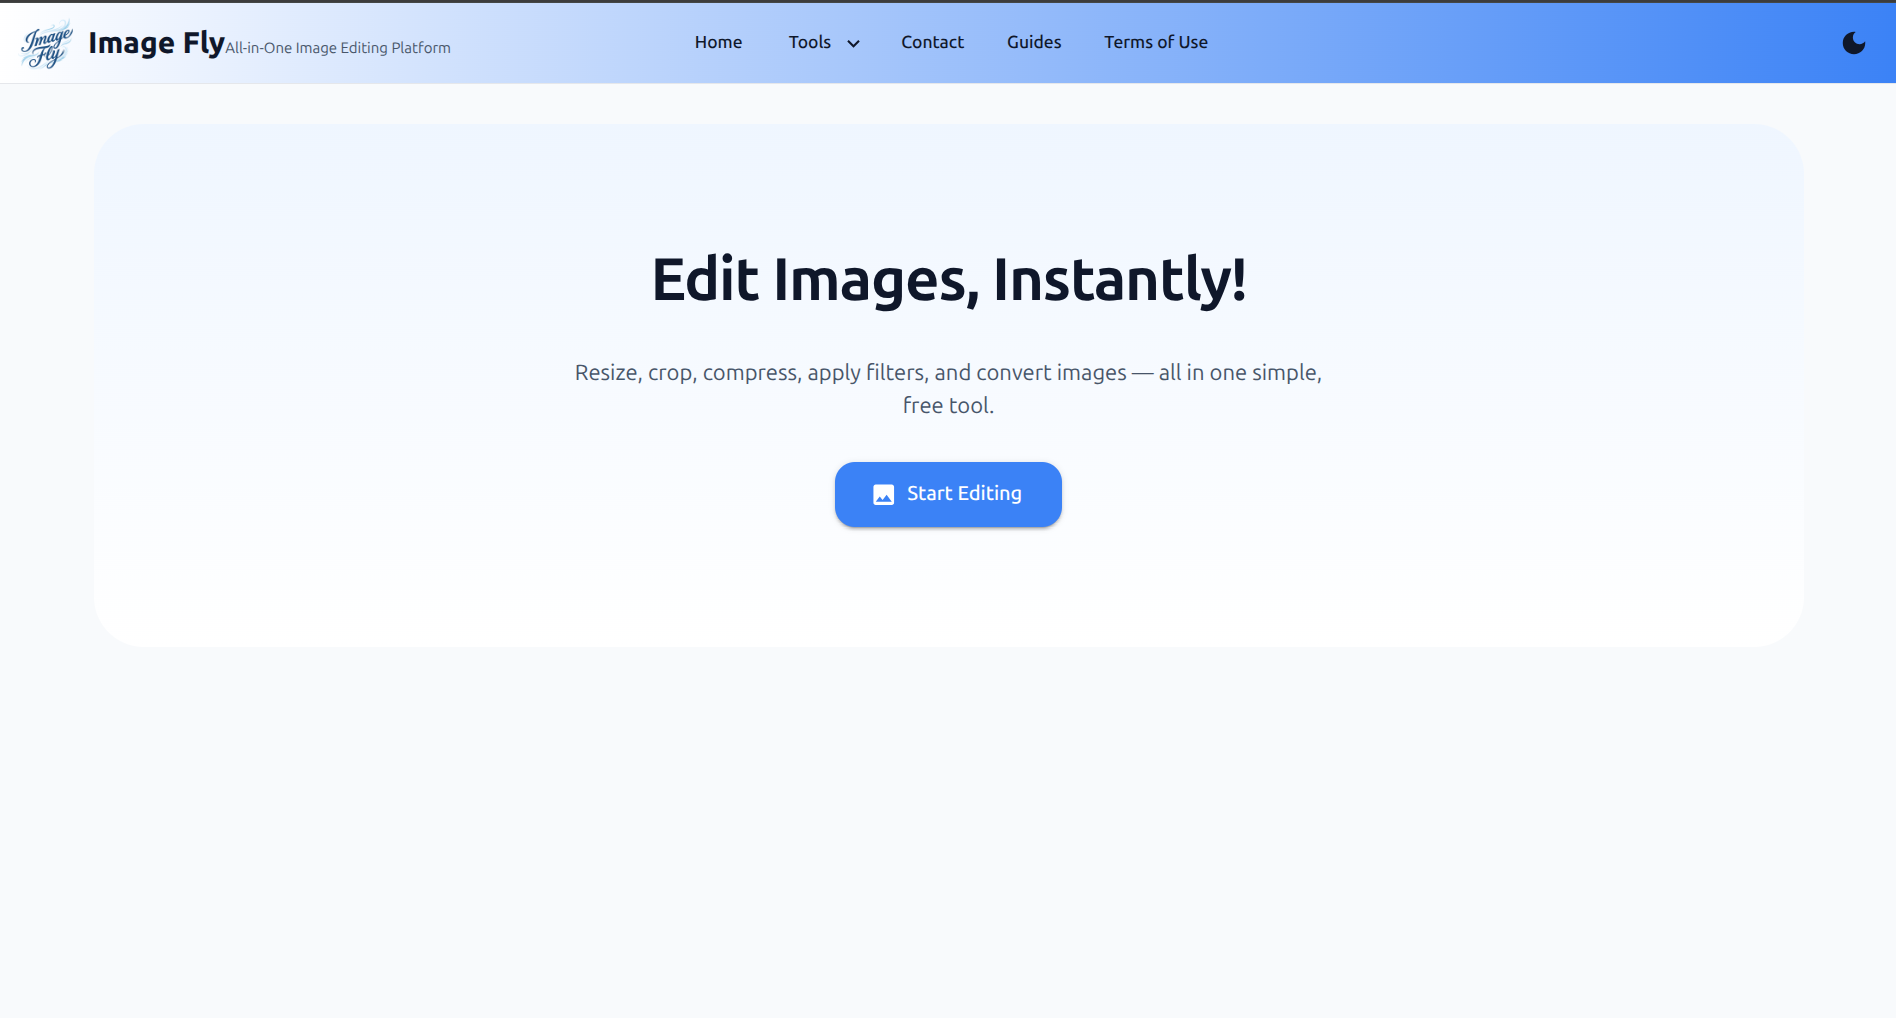1896x1018 pixels.
Task: Click the Edit Images, Instantly heading
Action: pos(948,280)
